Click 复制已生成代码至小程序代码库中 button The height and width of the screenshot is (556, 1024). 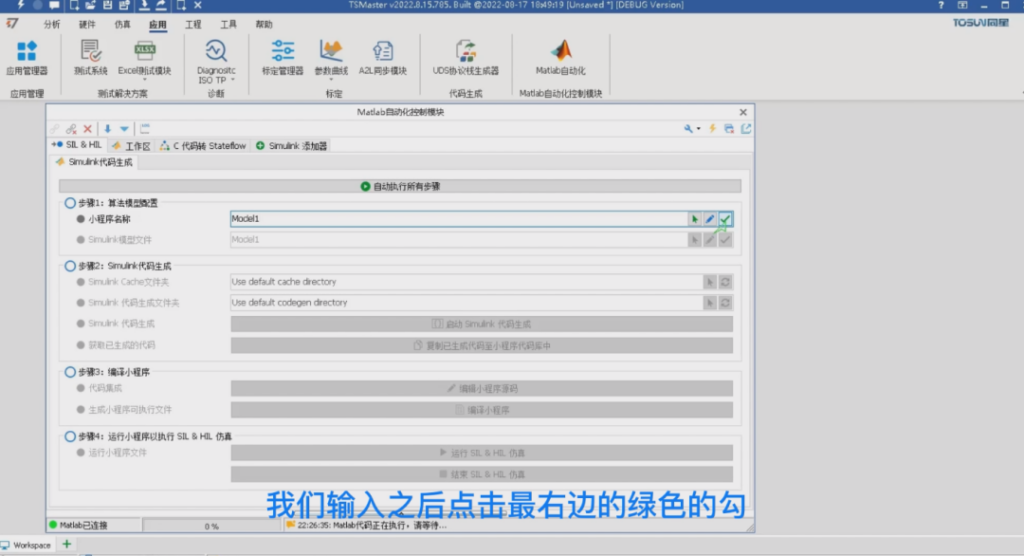(x=481, y=346)
